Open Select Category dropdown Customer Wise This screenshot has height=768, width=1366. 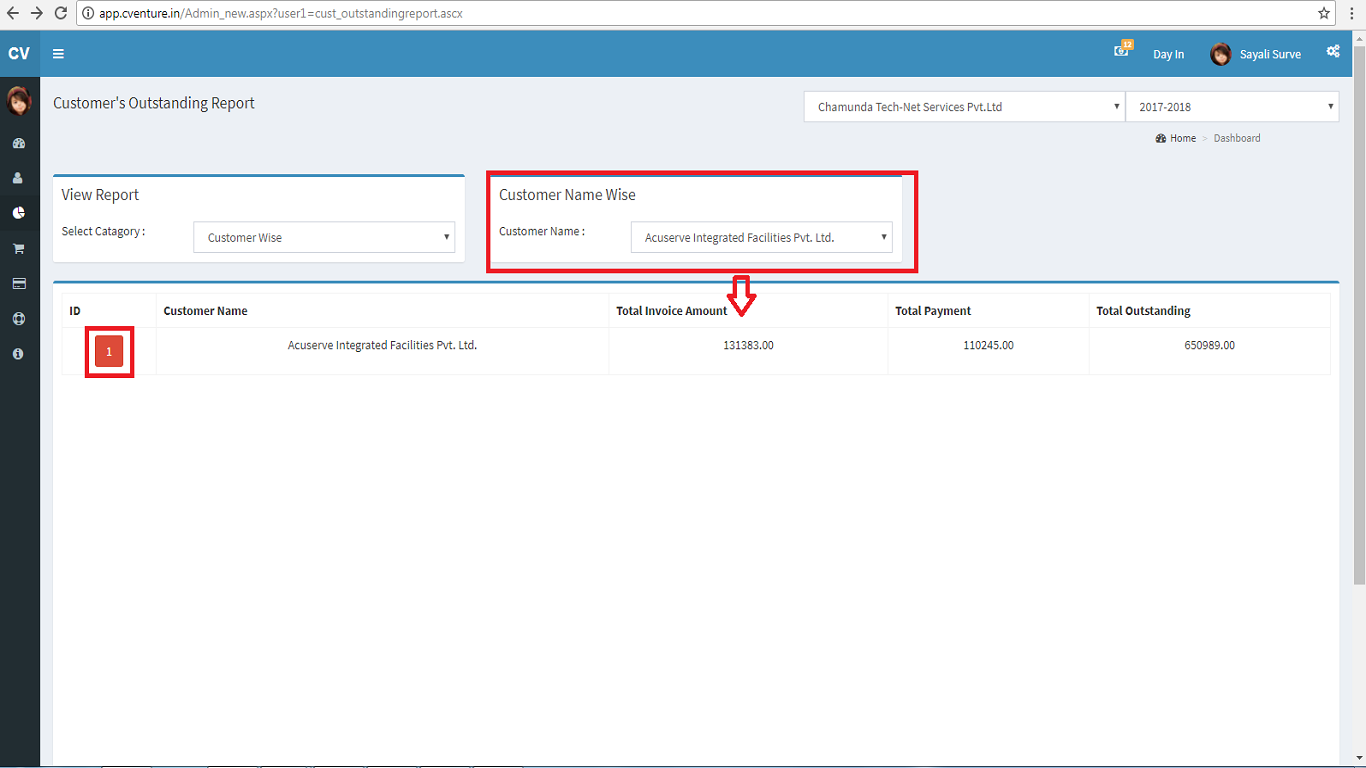[324, 237]
